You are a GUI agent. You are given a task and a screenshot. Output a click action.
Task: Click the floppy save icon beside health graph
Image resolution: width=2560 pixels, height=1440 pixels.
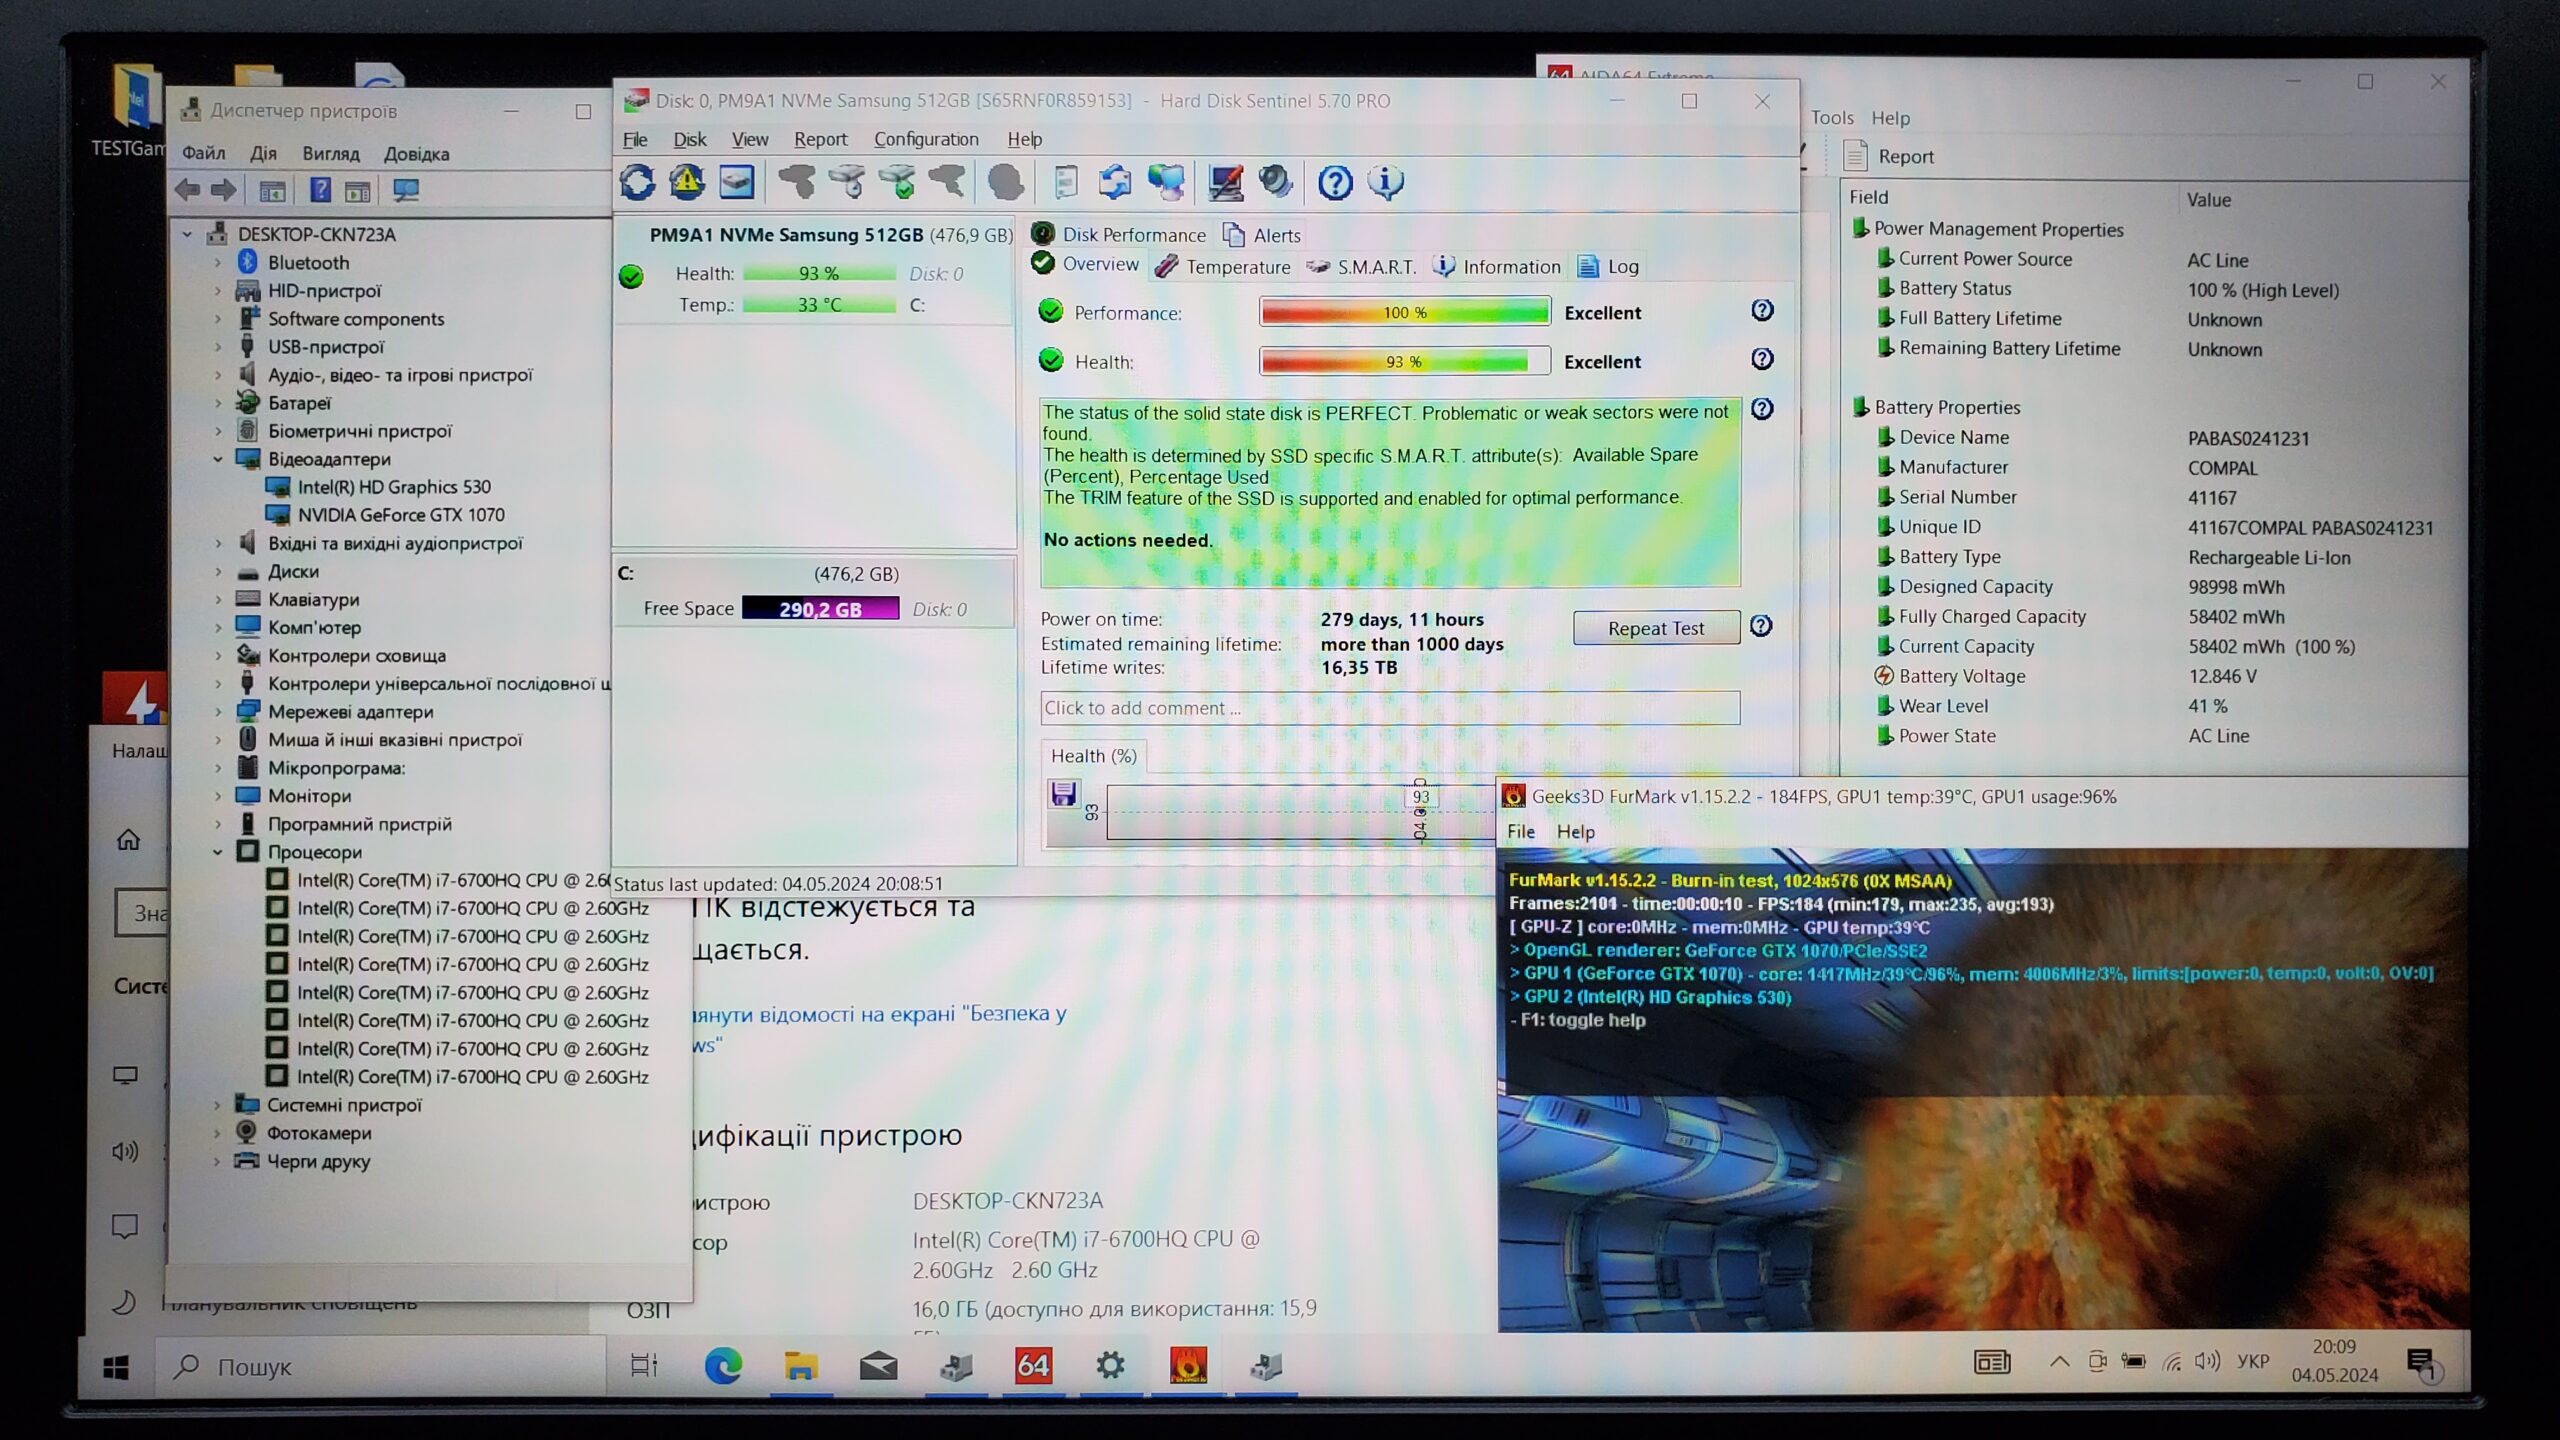(x=1063, y=794)
